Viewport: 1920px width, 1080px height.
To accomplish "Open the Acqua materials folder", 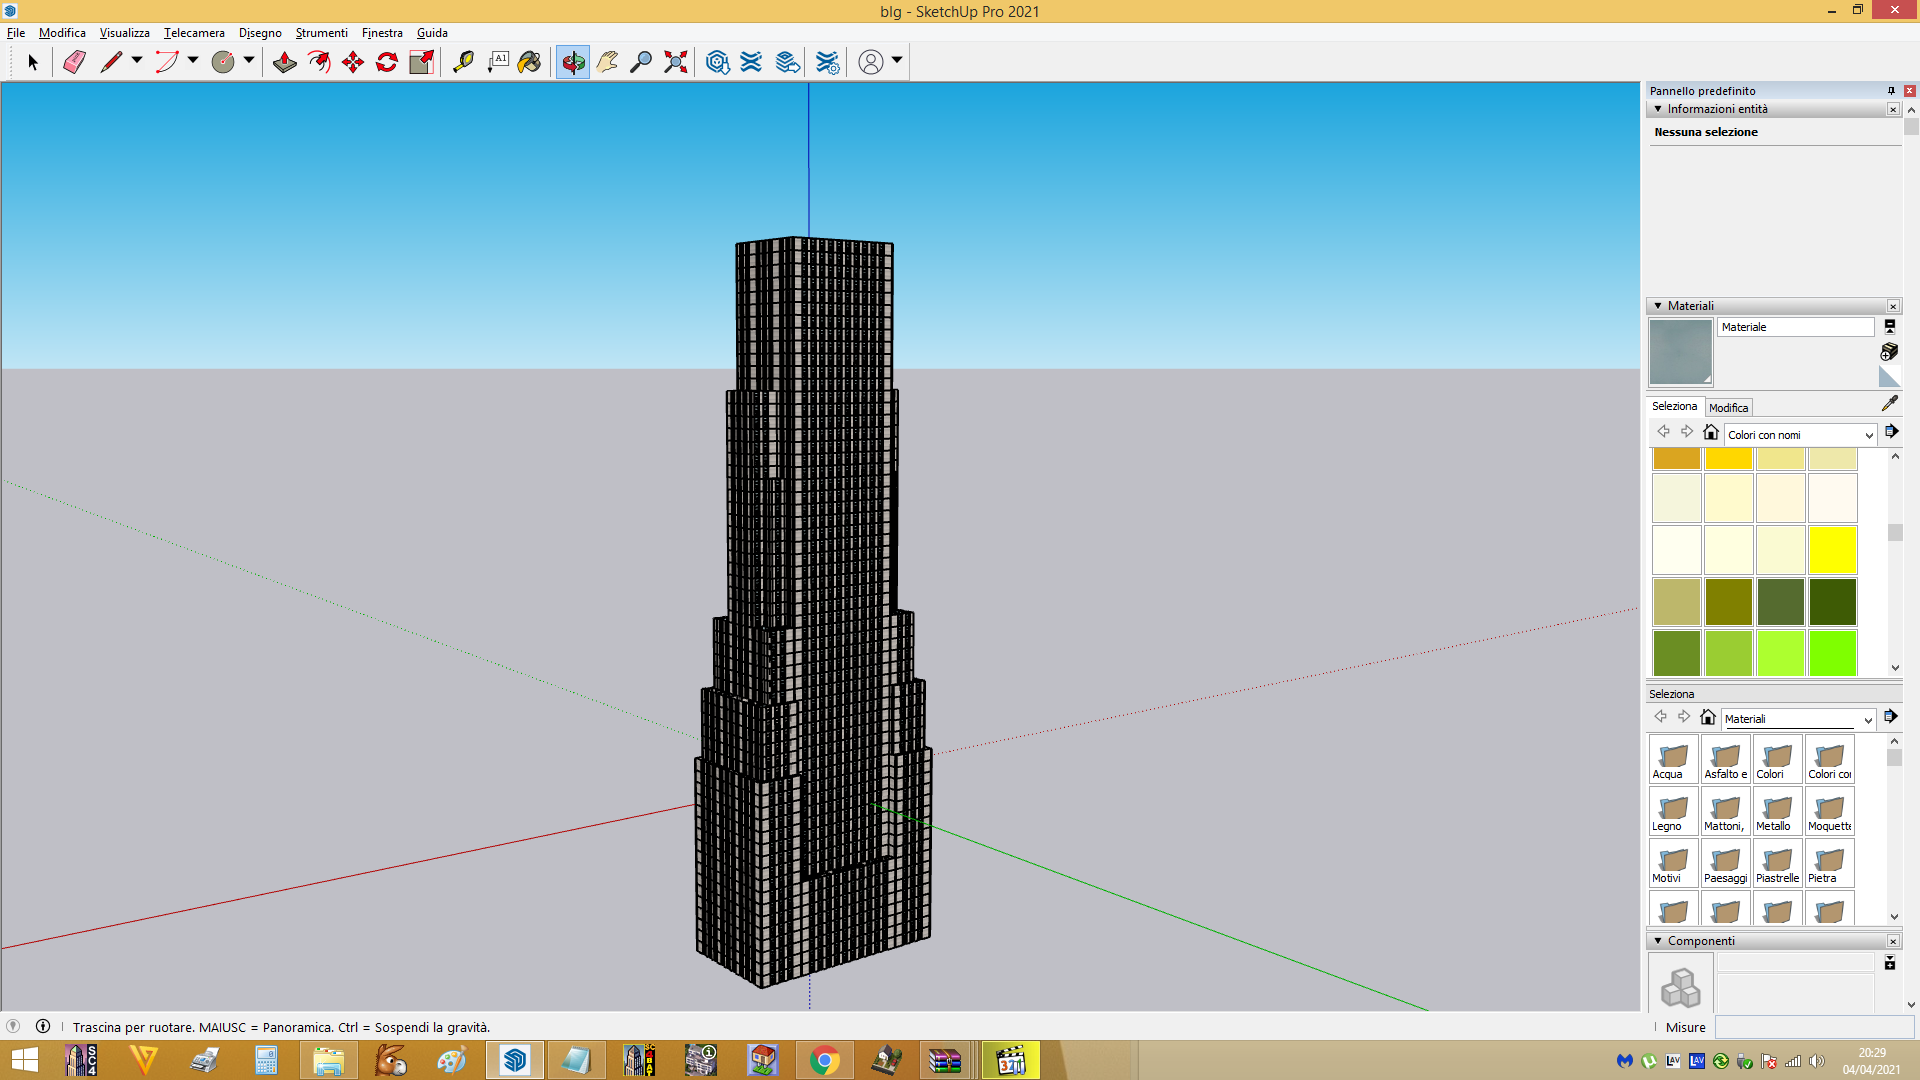I will pos(1673,759).
